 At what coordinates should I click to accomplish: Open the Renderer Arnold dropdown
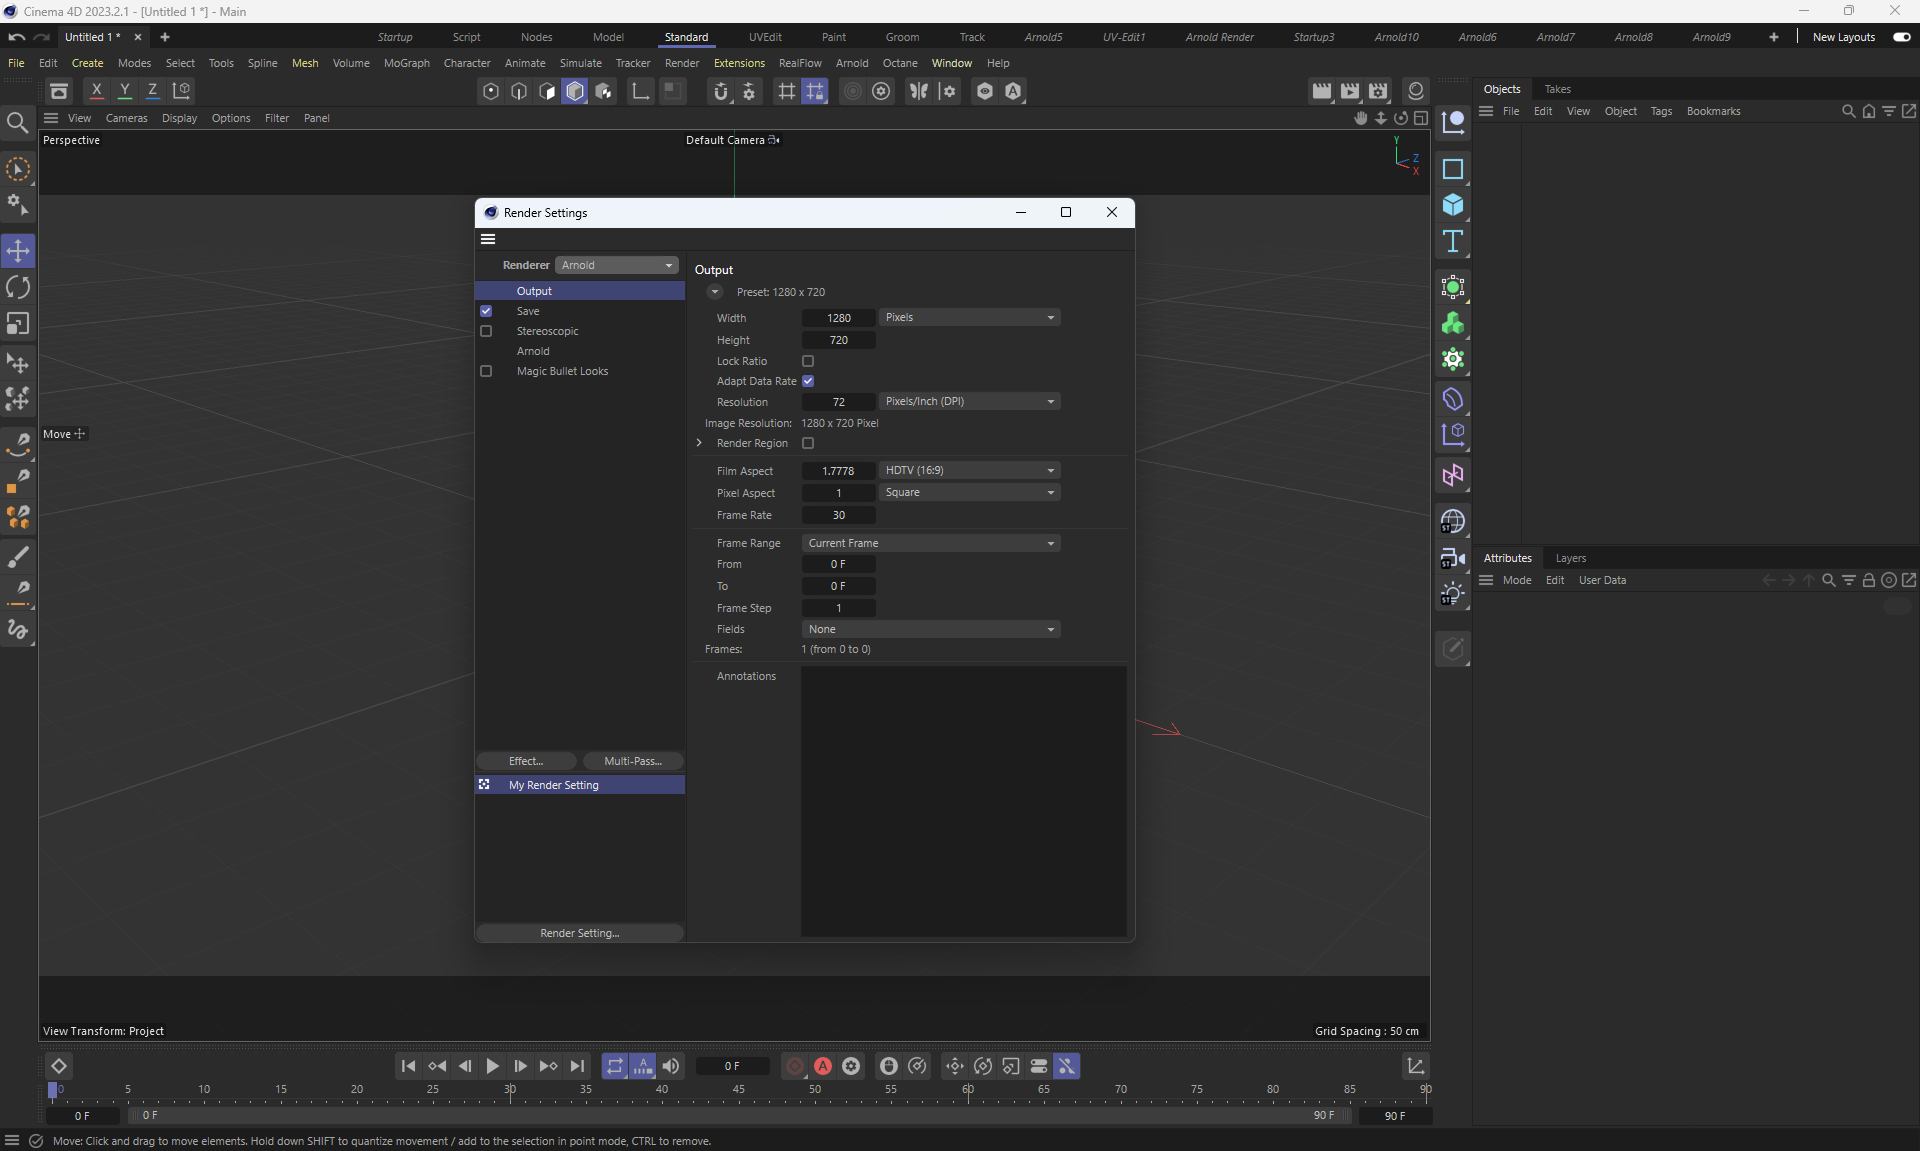(616, 265)
